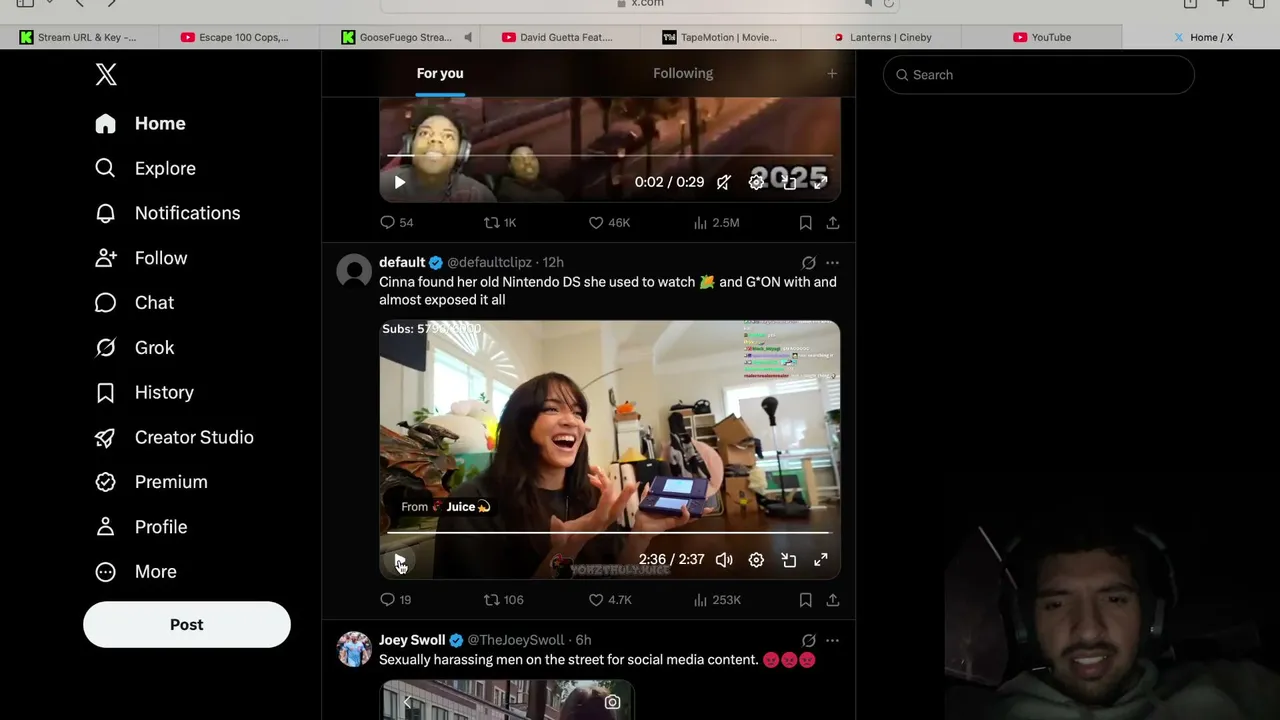The height and width of the screenshot is (720, 1280).
Task: Open settings on the 0:29 video
Action: click(x=757, y=182)
